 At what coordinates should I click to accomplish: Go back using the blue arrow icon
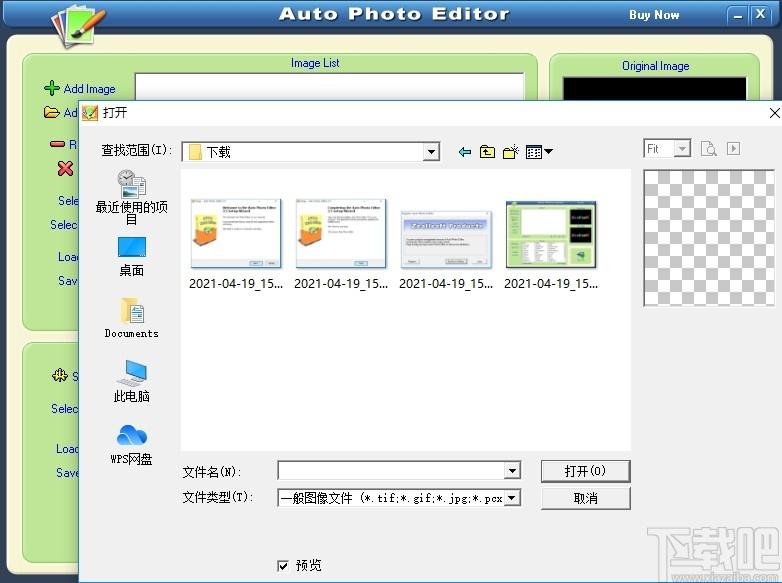tap(465, 152)
